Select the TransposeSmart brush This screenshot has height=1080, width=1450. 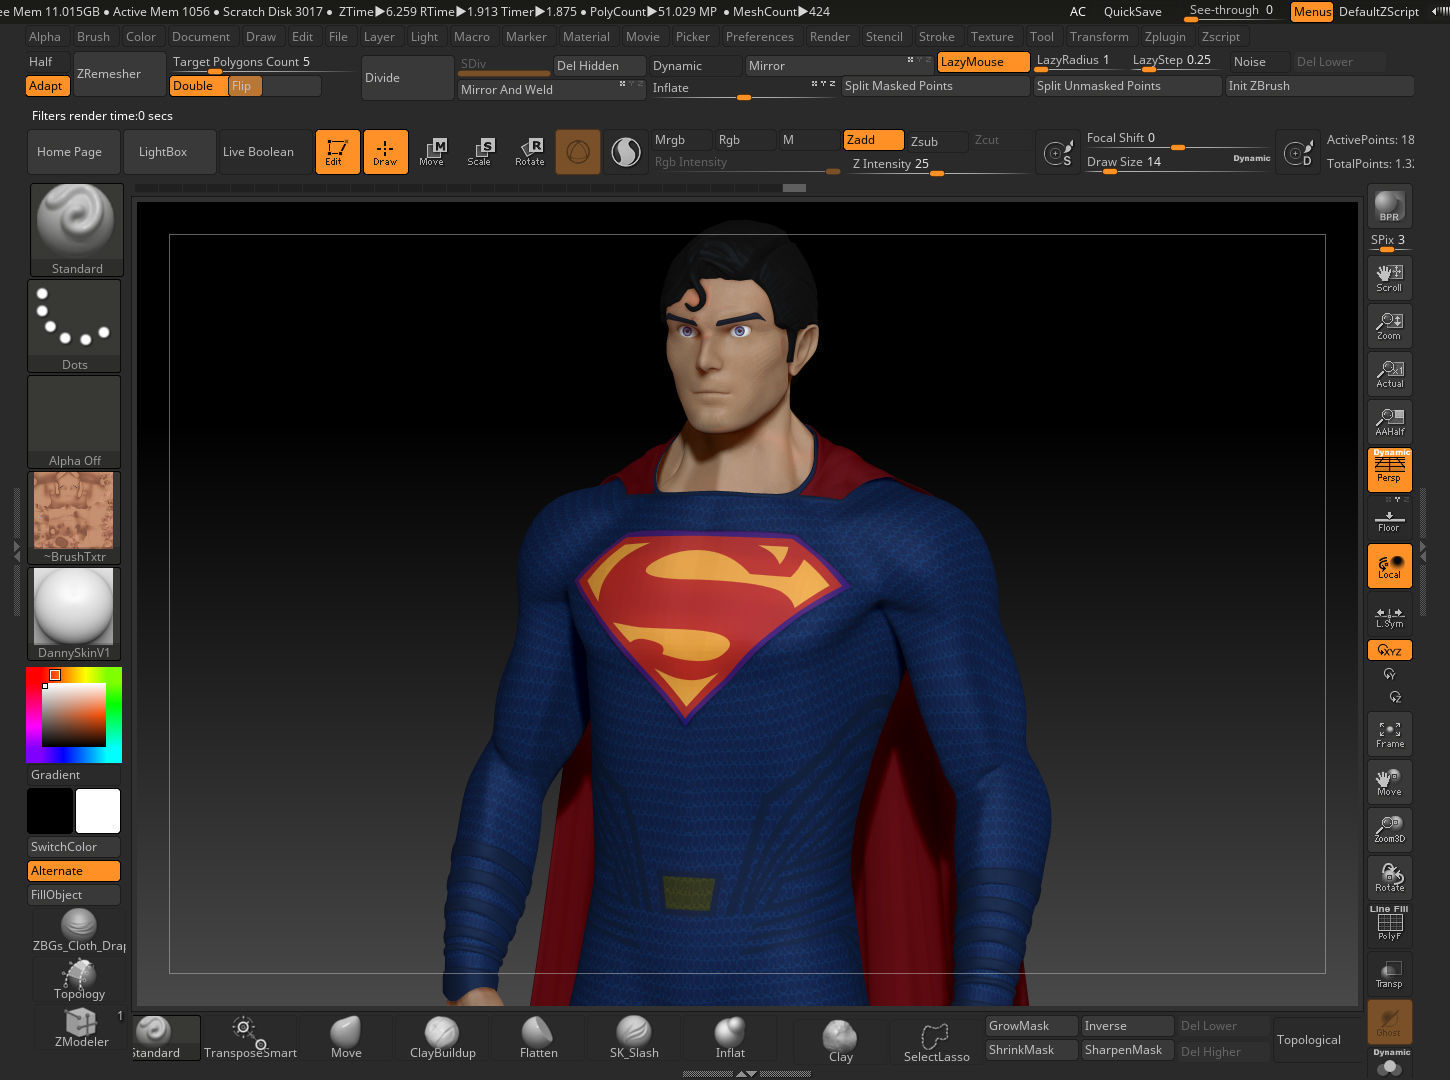tap(250, 1038)
